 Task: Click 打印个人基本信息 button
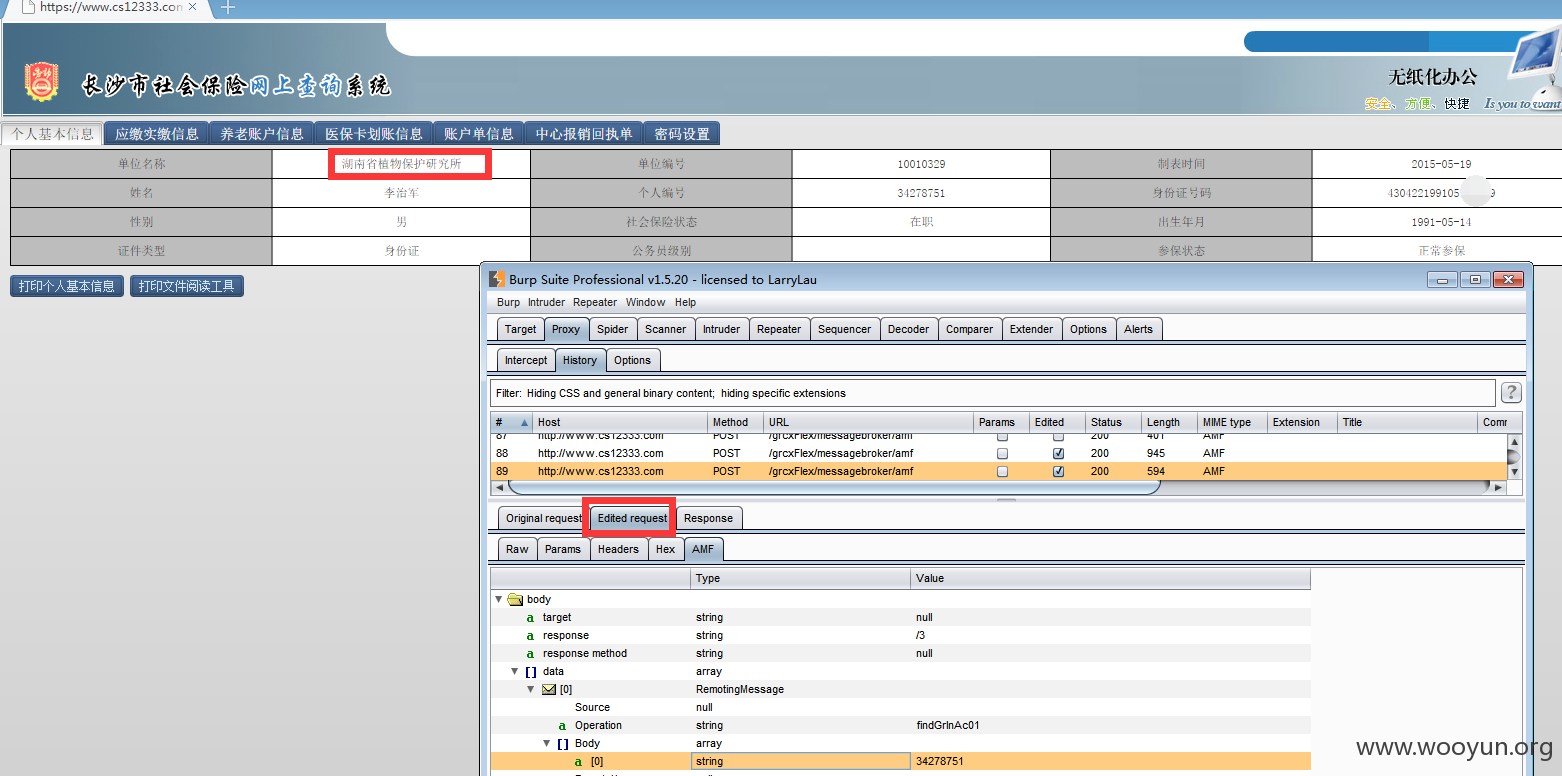tap(67, 286)
